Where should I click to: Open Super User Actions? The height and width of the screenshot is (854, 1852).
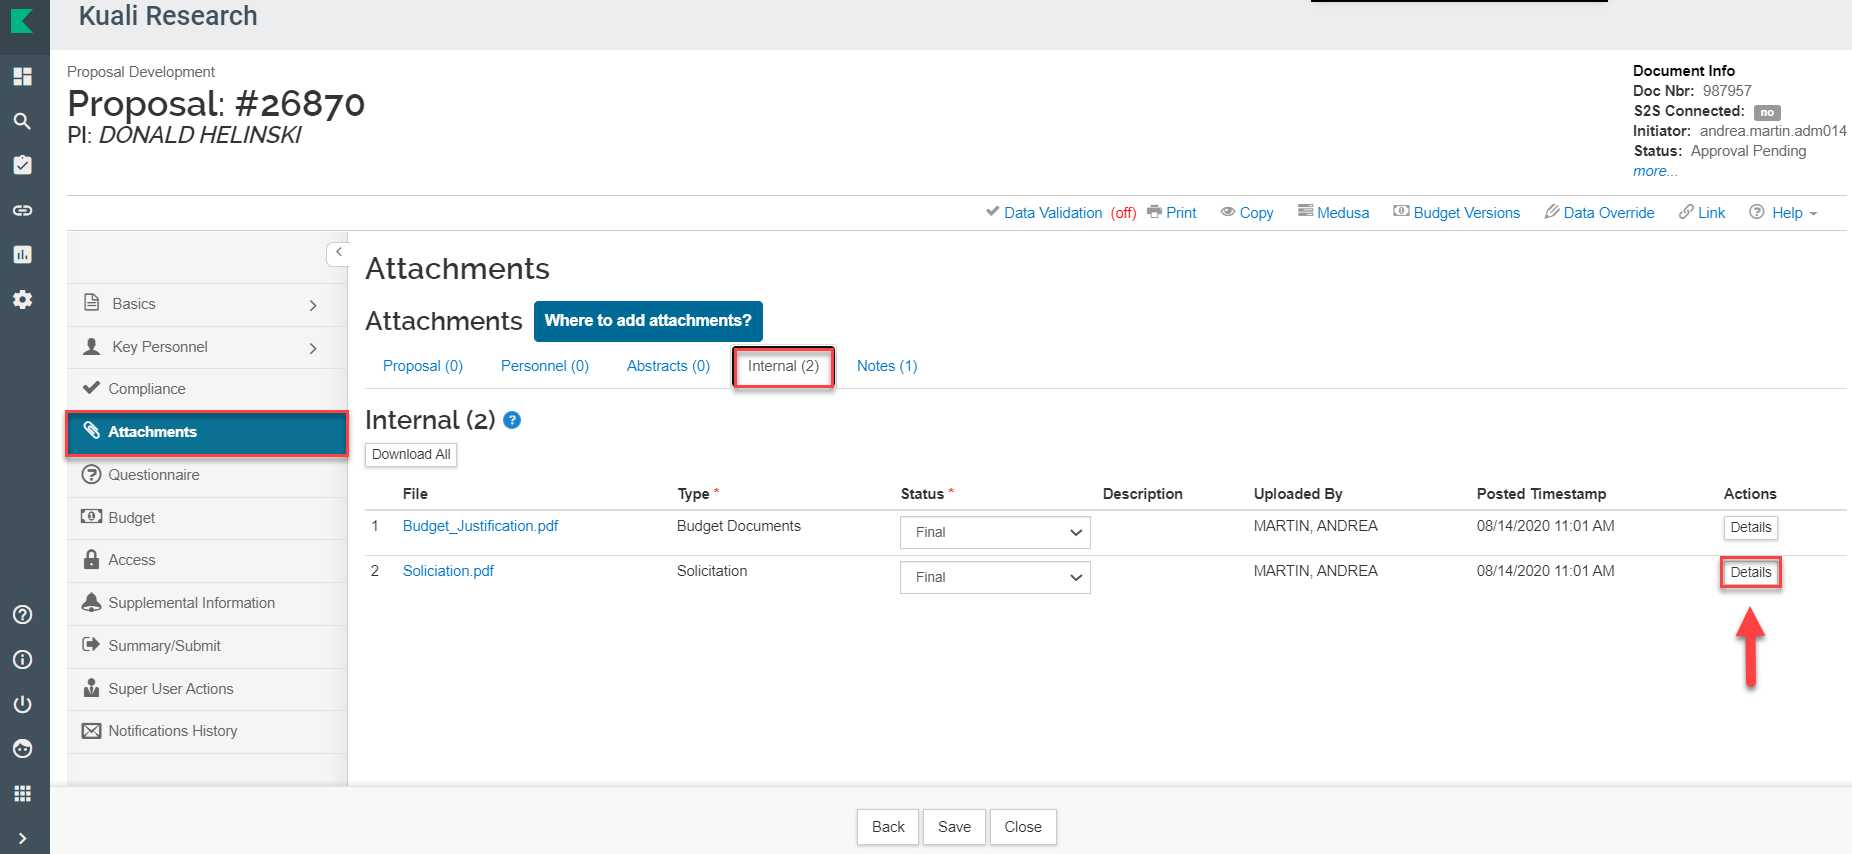pyautogui.click(x=207, y=689)
